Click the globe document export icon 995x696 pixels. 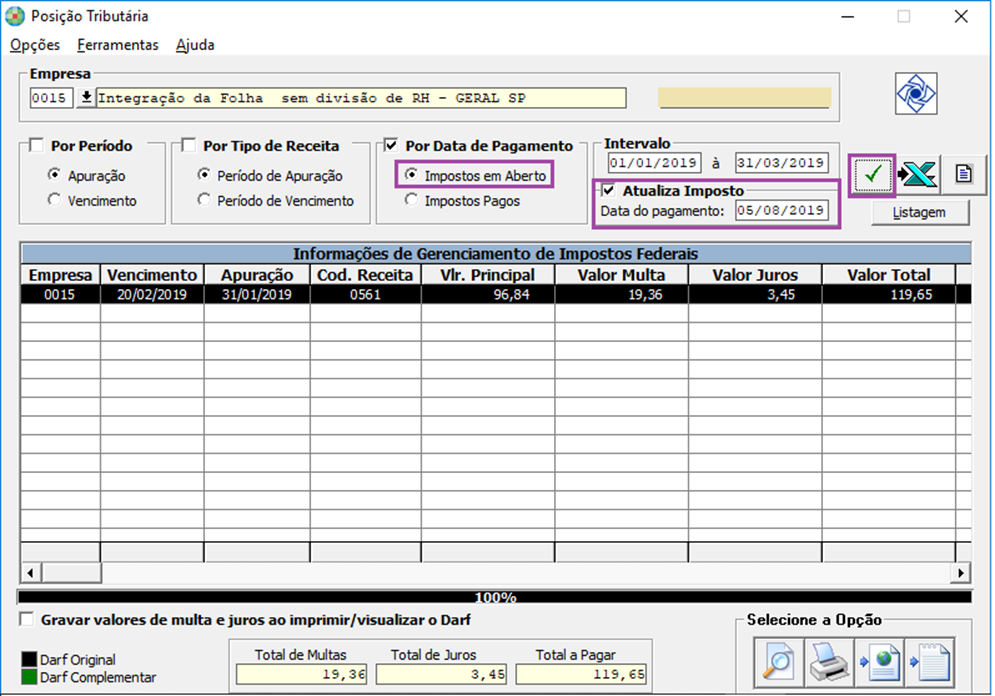[x=880, y=662]
